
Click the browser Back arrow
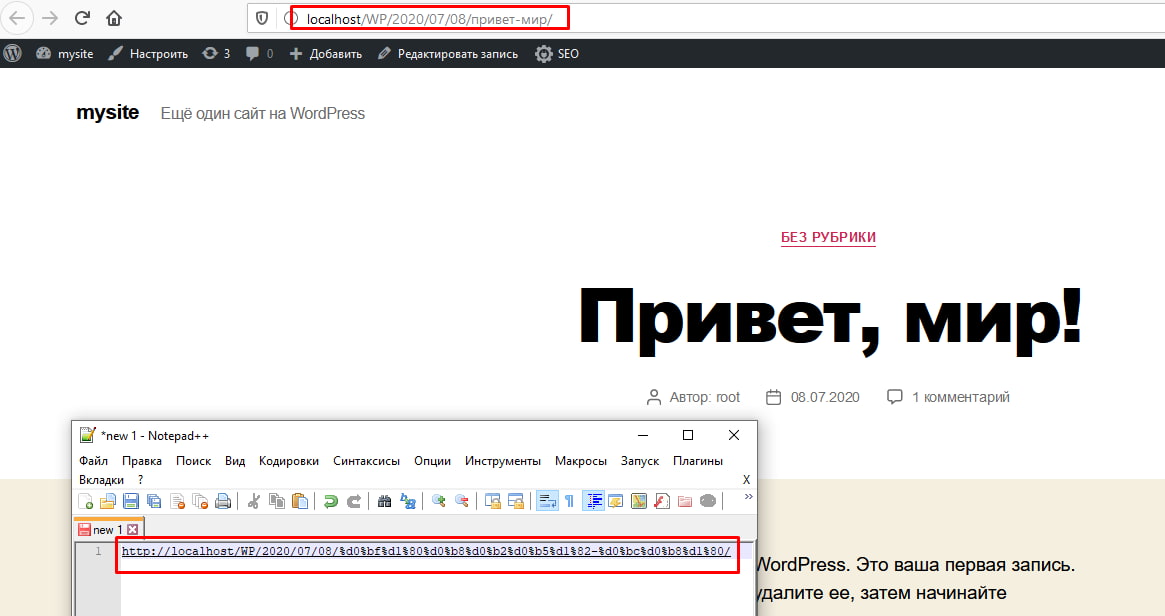click(16, 18)
